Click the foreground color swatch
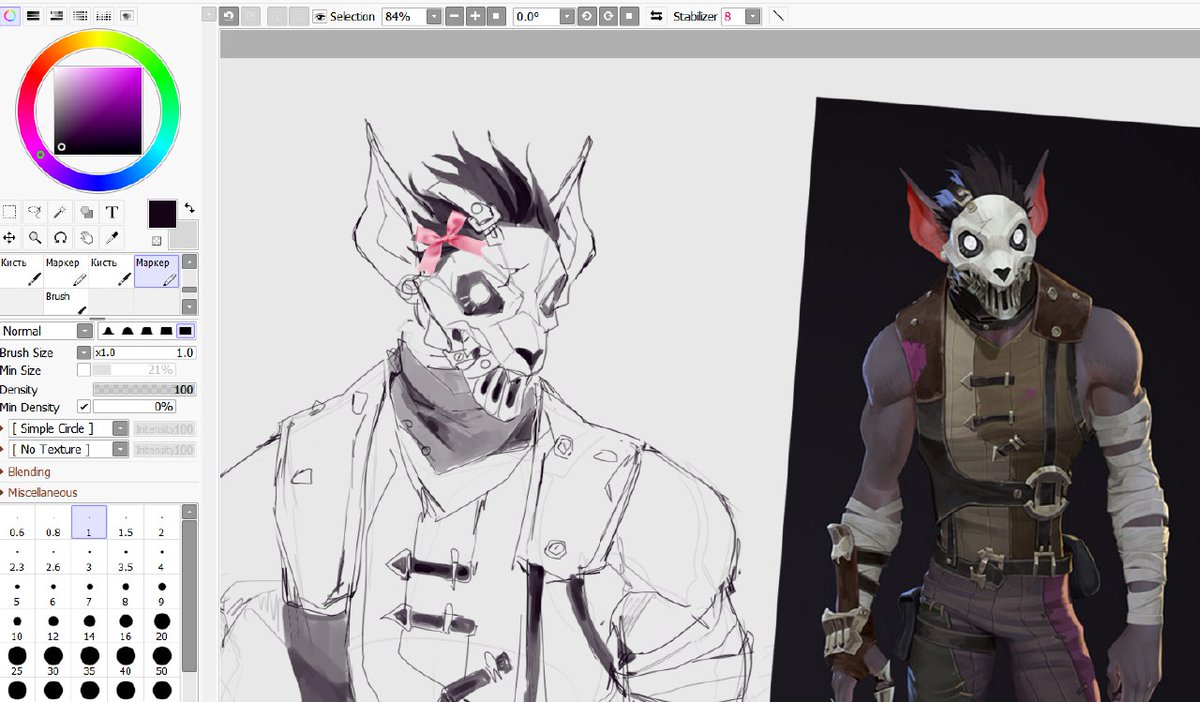Screen dimensions: 1200x702 162,213
